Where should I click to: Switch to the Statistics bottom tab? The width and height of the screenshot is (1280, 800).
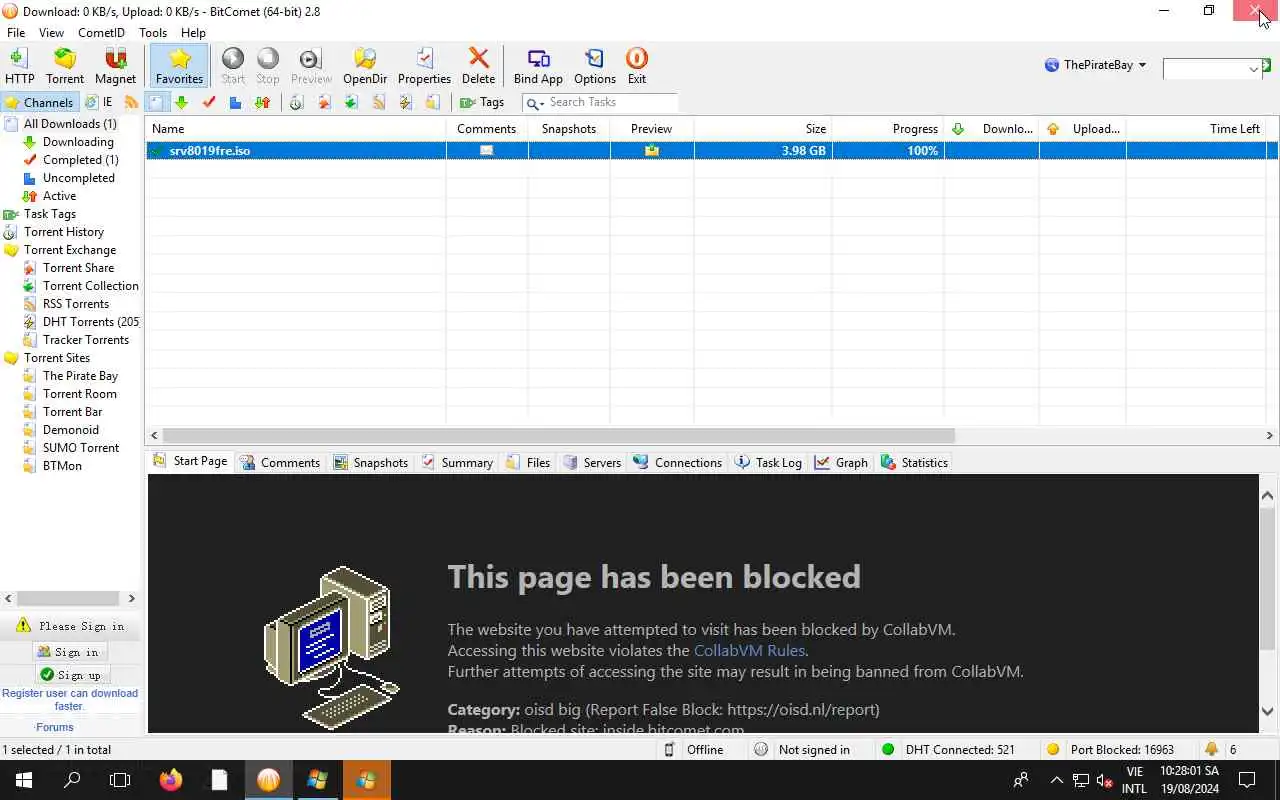coord(914,463)
